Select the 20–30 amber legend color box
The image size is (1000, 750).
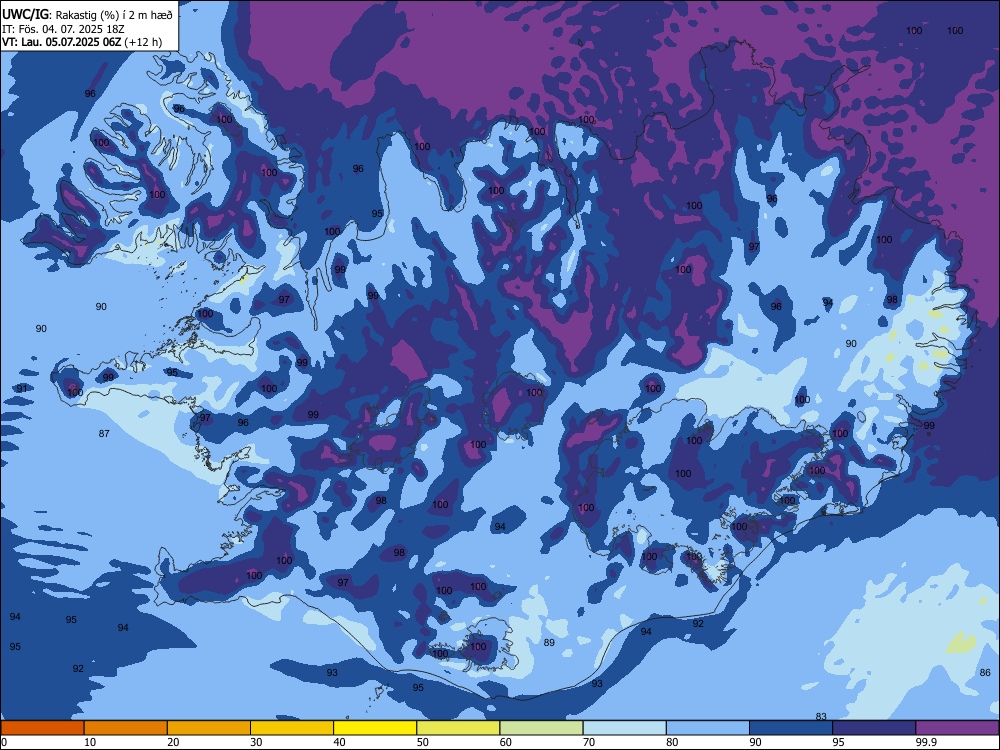[x=209, y=728]
